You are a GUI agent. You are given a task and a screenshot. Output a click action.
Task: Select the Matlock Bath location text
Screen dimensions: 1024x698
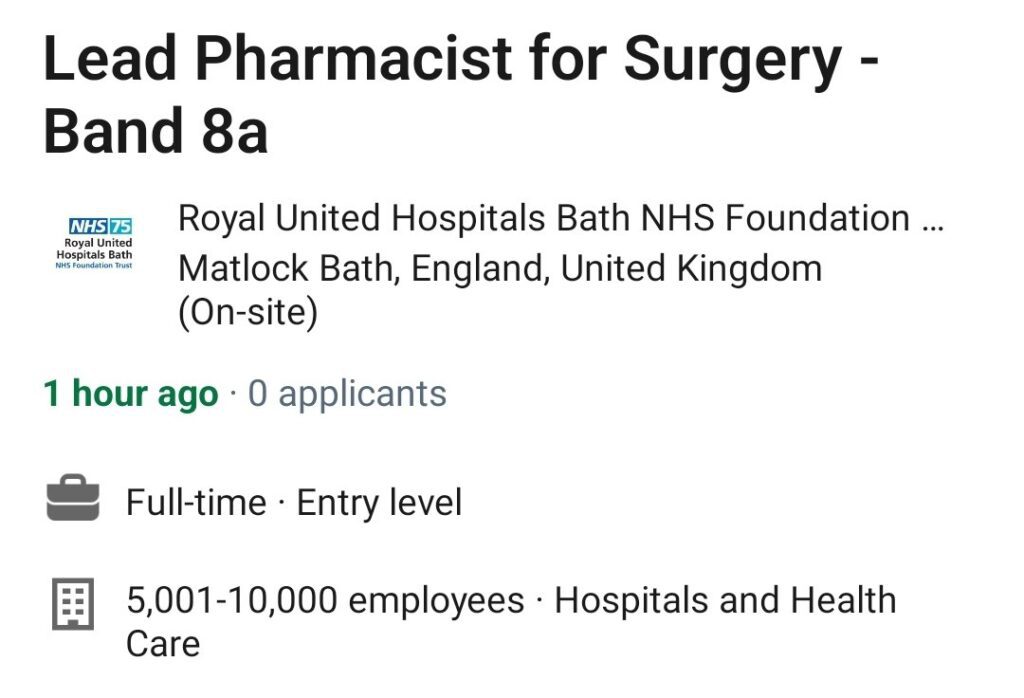point(287,268)
